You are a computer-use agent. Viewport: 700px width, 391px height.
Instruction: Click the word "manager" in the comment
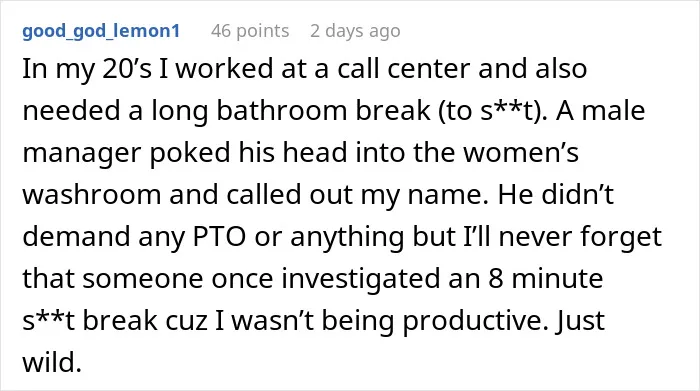click(x=82, y=153)
